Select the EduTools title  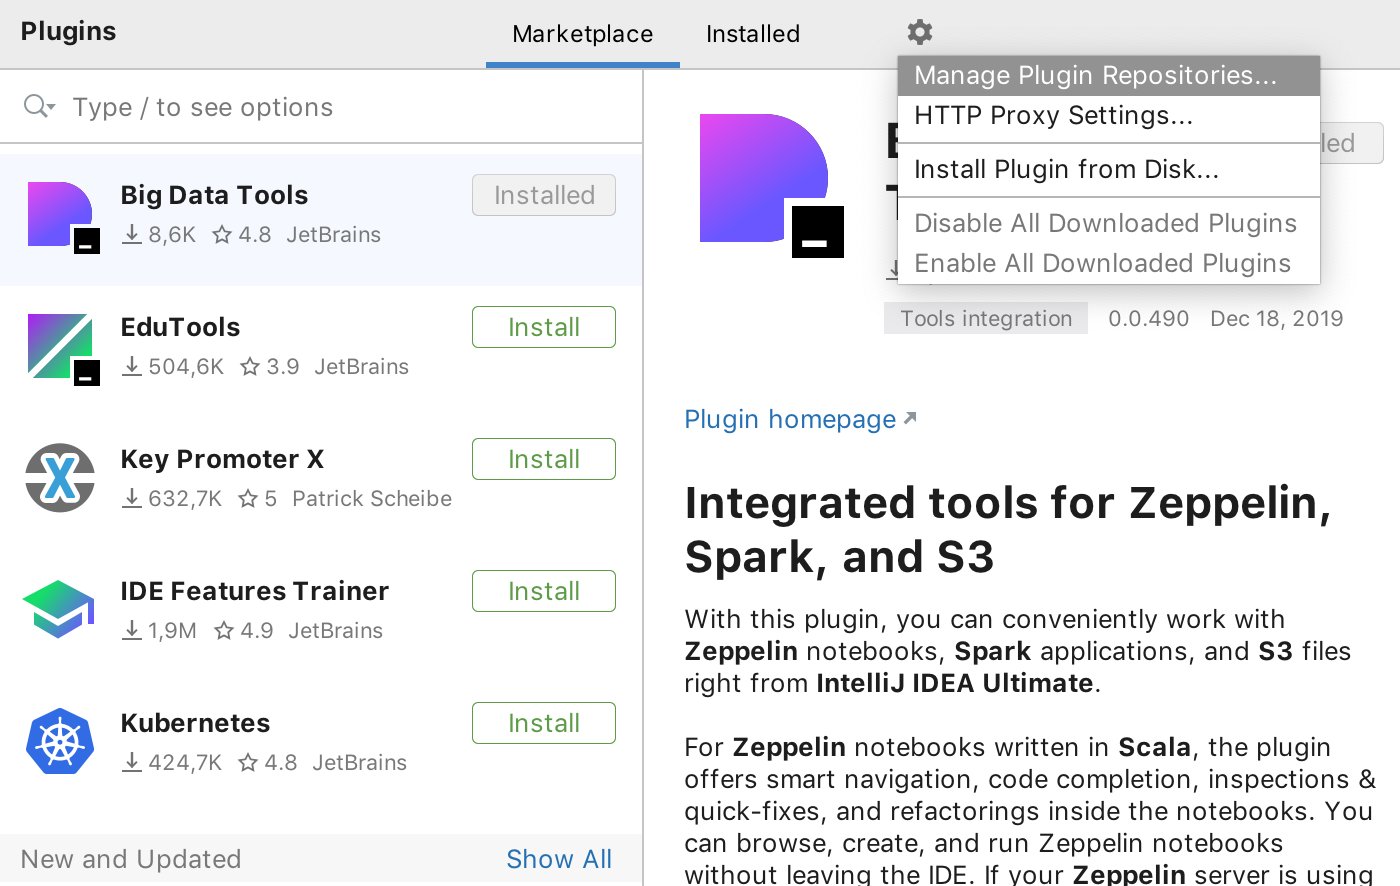(180, 327)
